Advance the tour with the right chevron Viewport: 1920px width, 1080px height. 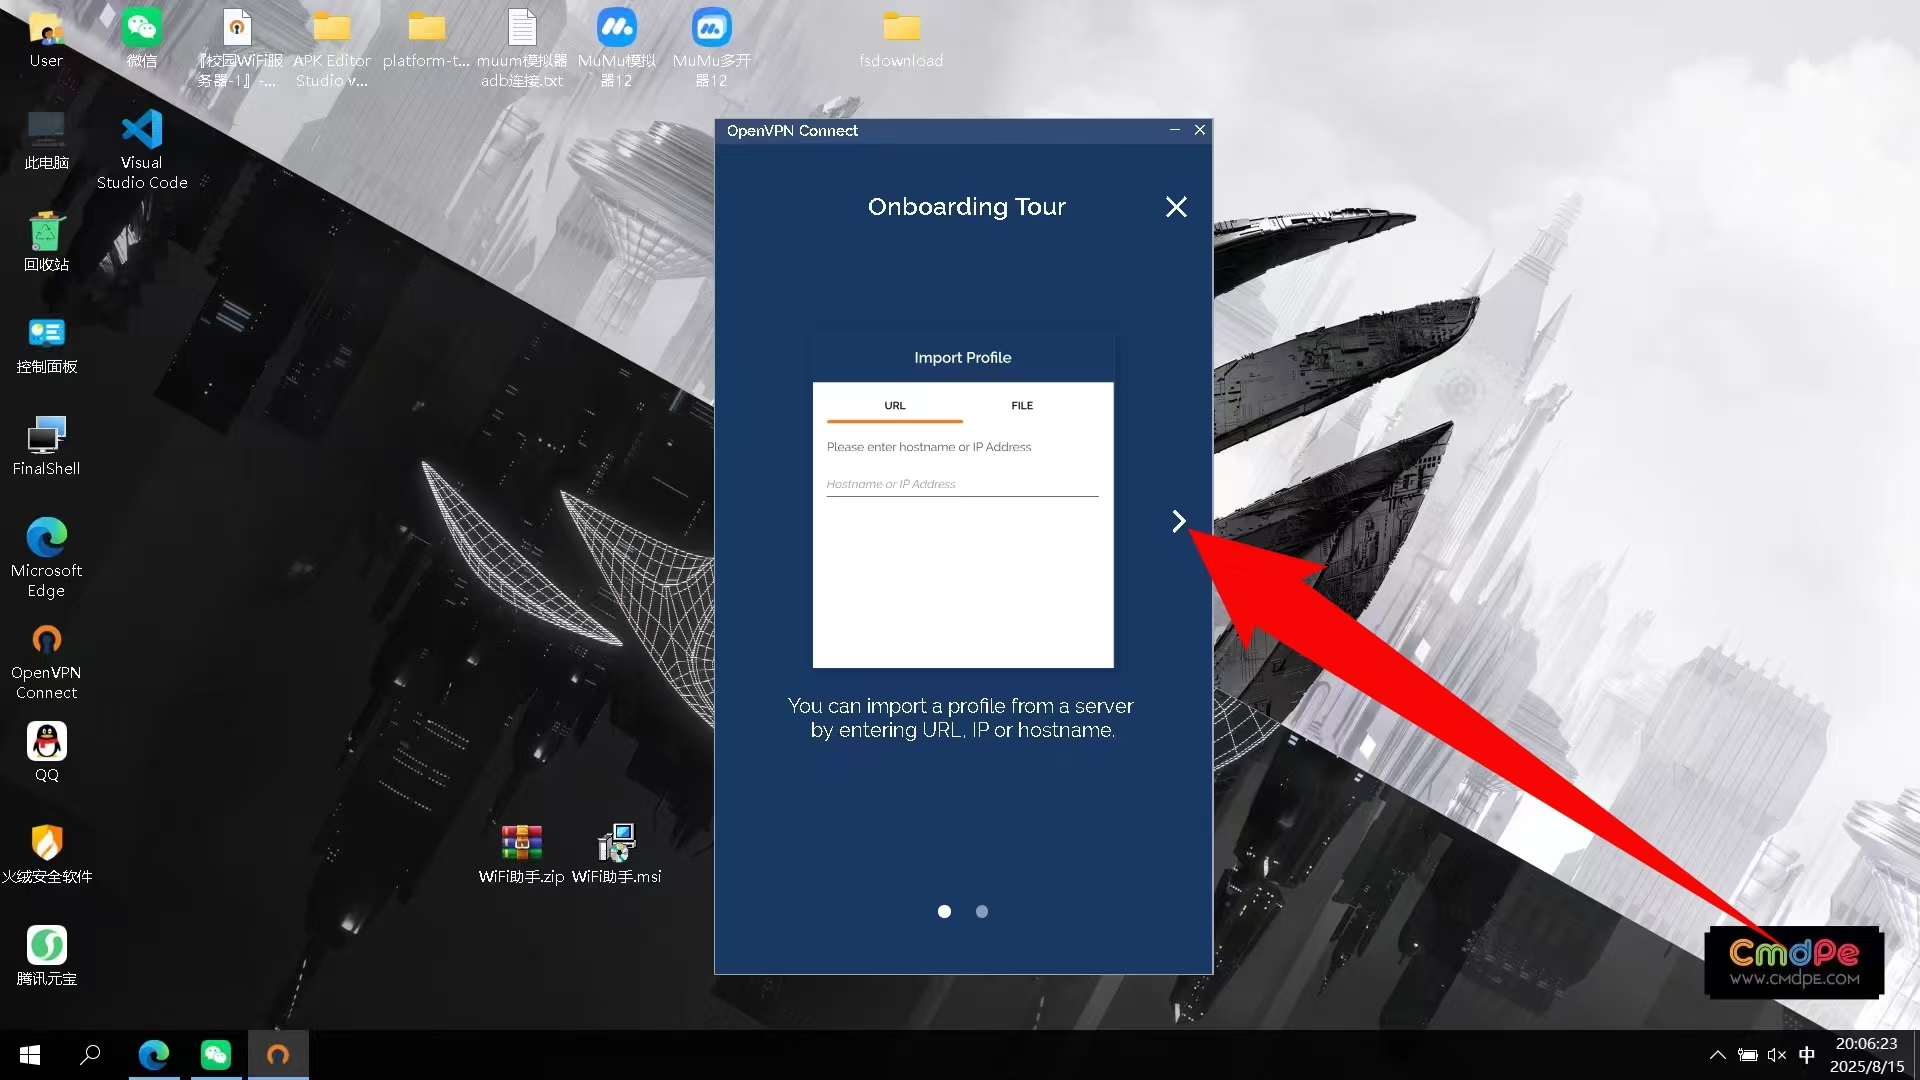[x=1178, y=521]
